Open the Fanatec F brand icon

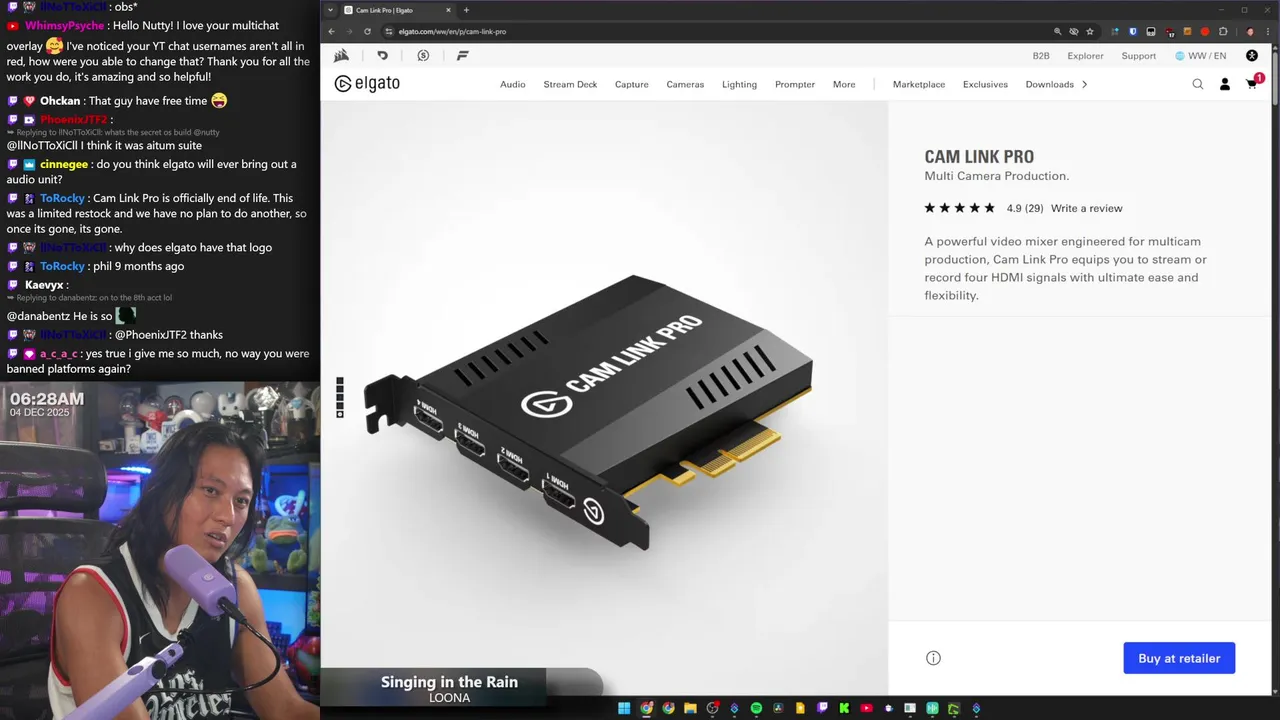(462, 56)
